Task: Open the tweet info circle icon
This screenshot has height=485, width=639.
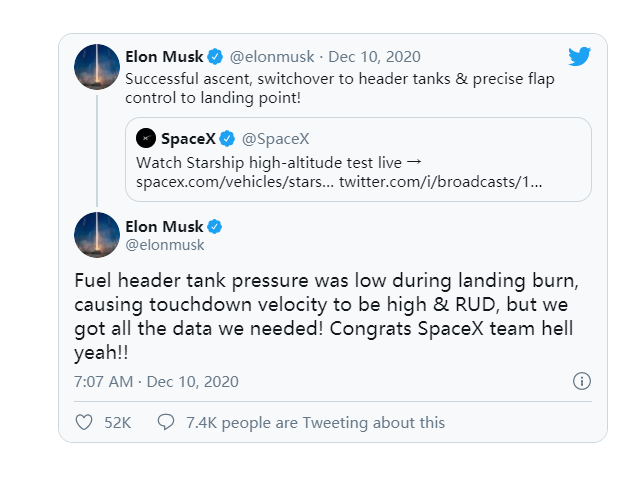Action: pos(582,381)
